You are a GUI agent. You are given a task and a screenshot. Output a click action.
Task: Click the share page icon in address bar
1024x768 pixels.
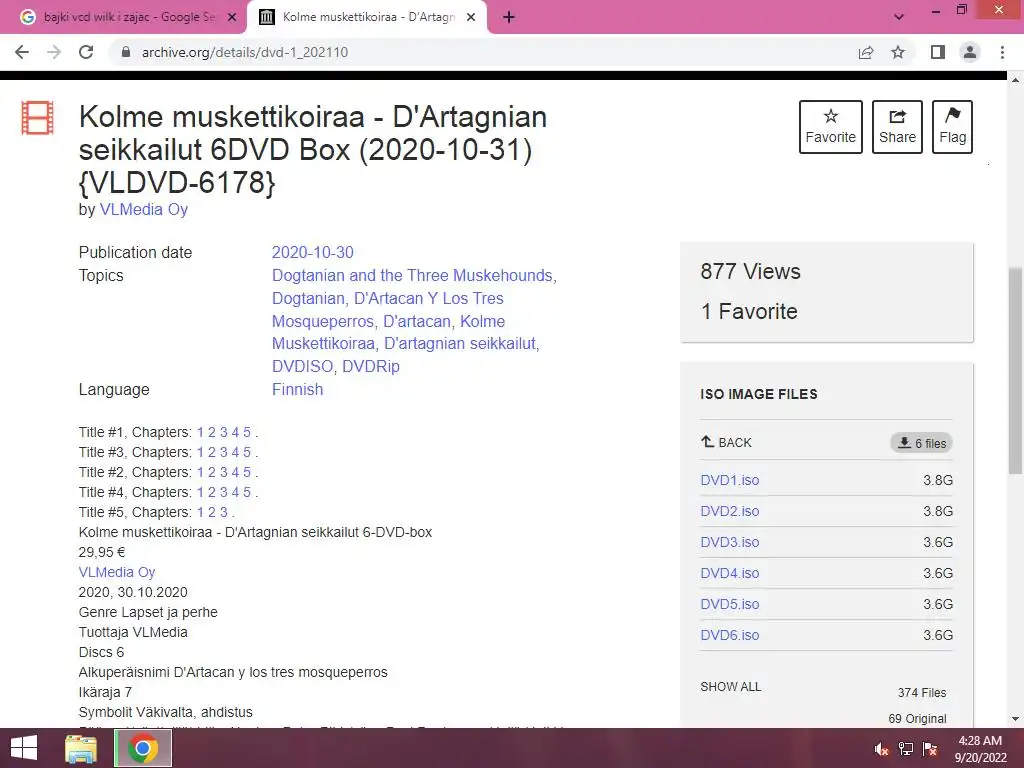pos(866,52)
